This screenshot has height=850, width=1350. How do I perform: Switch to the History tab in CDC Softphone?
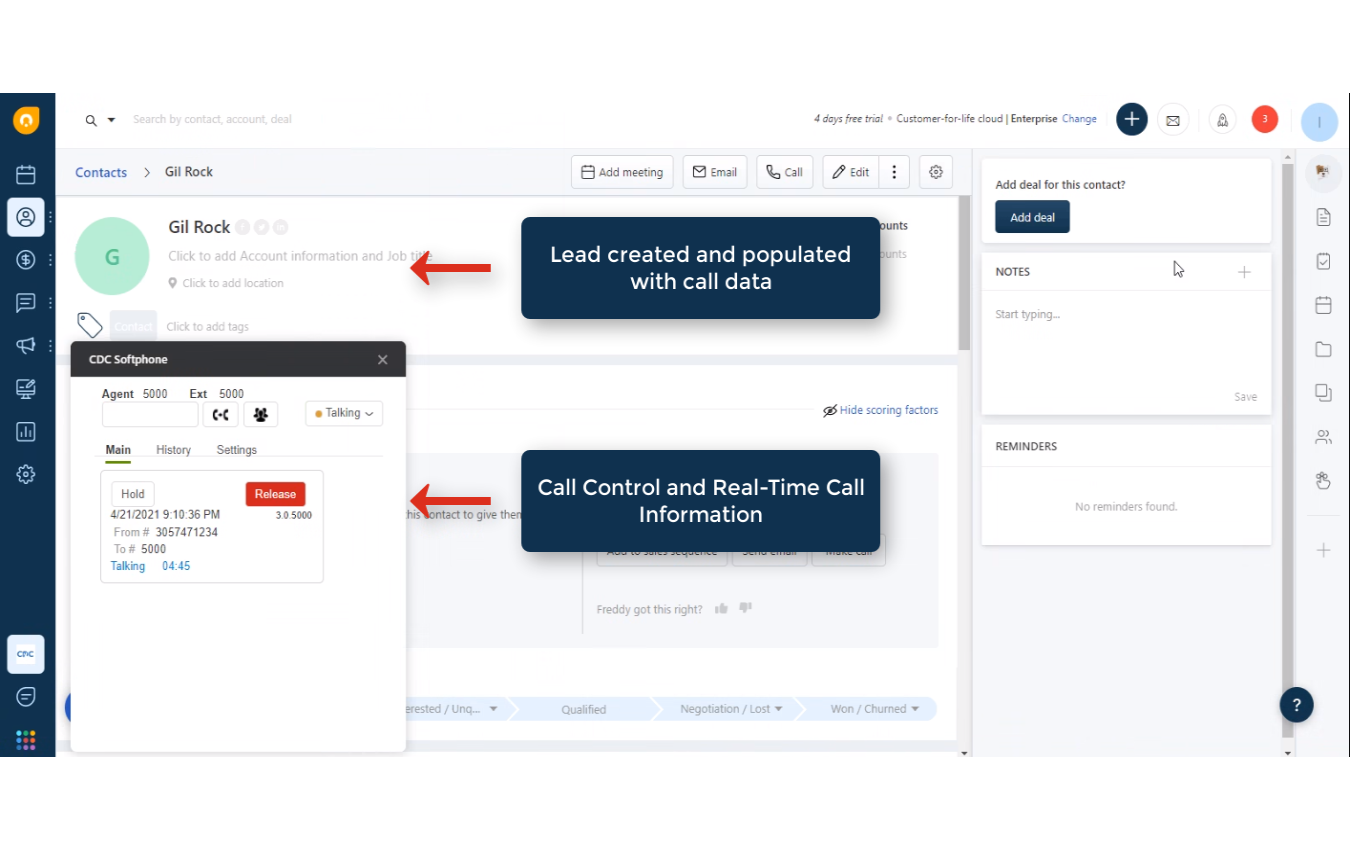[173, 450]
